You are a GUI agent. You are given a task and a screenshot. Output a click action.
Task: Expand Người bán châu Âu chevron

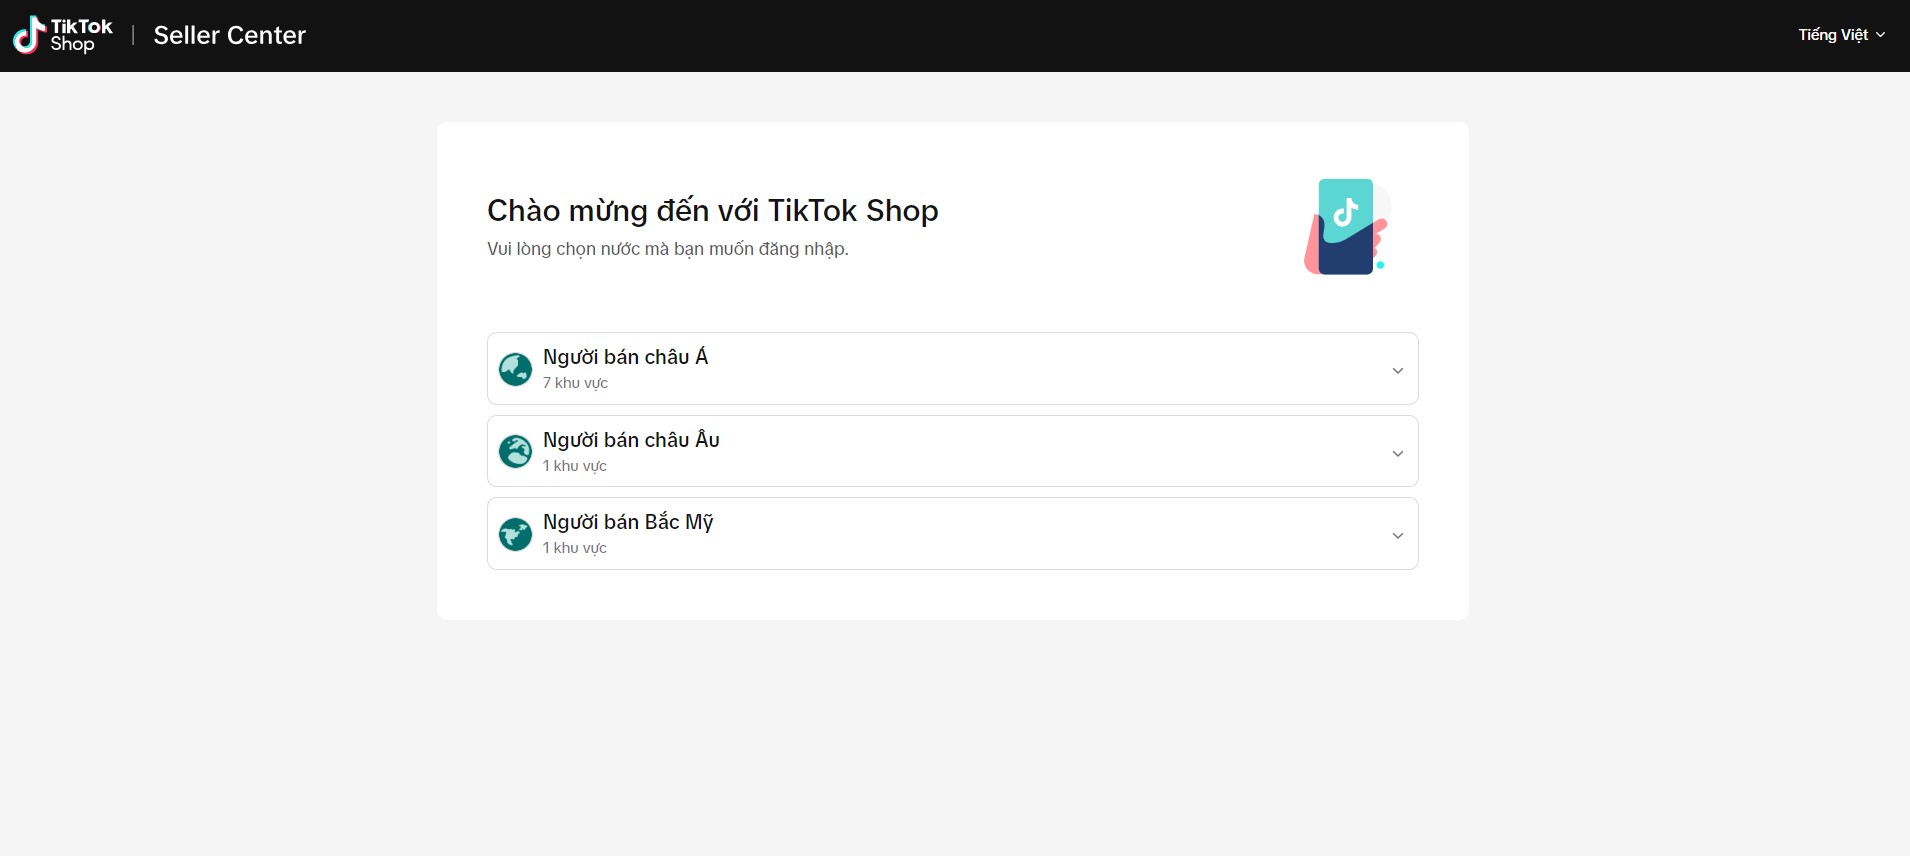tap(1398, 453)
